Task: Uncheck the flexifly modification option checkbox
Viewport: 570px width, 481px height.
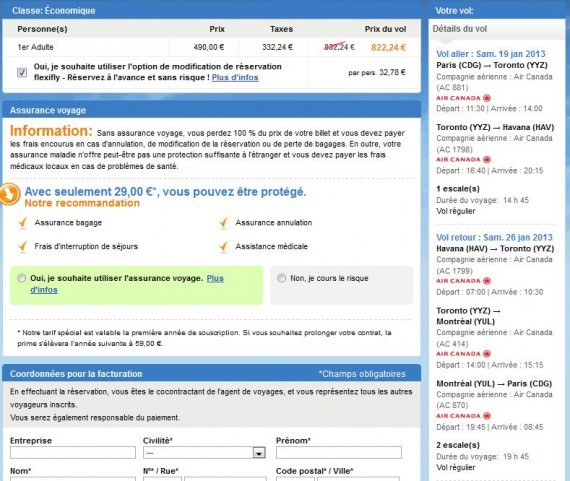Action: coord(22,72)
